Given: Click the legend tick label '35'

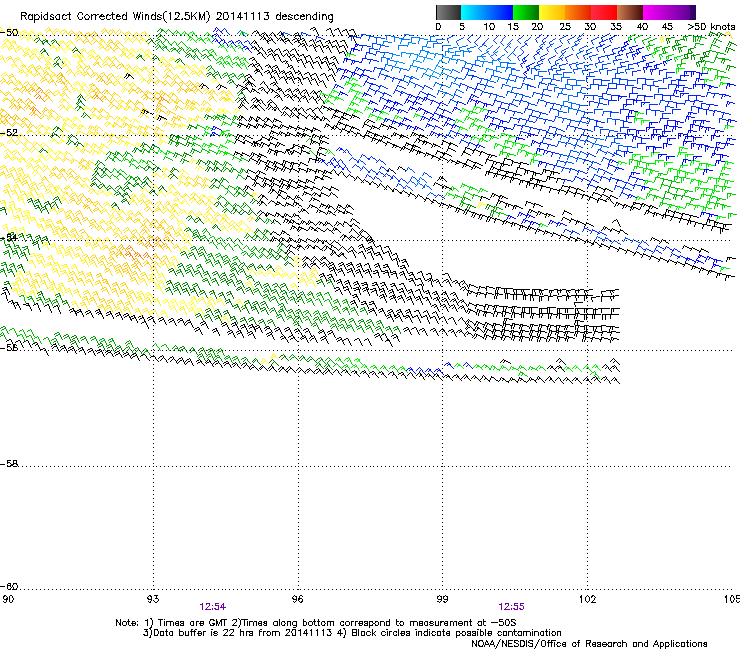Looking at the screenshot, I should point(616,26).
